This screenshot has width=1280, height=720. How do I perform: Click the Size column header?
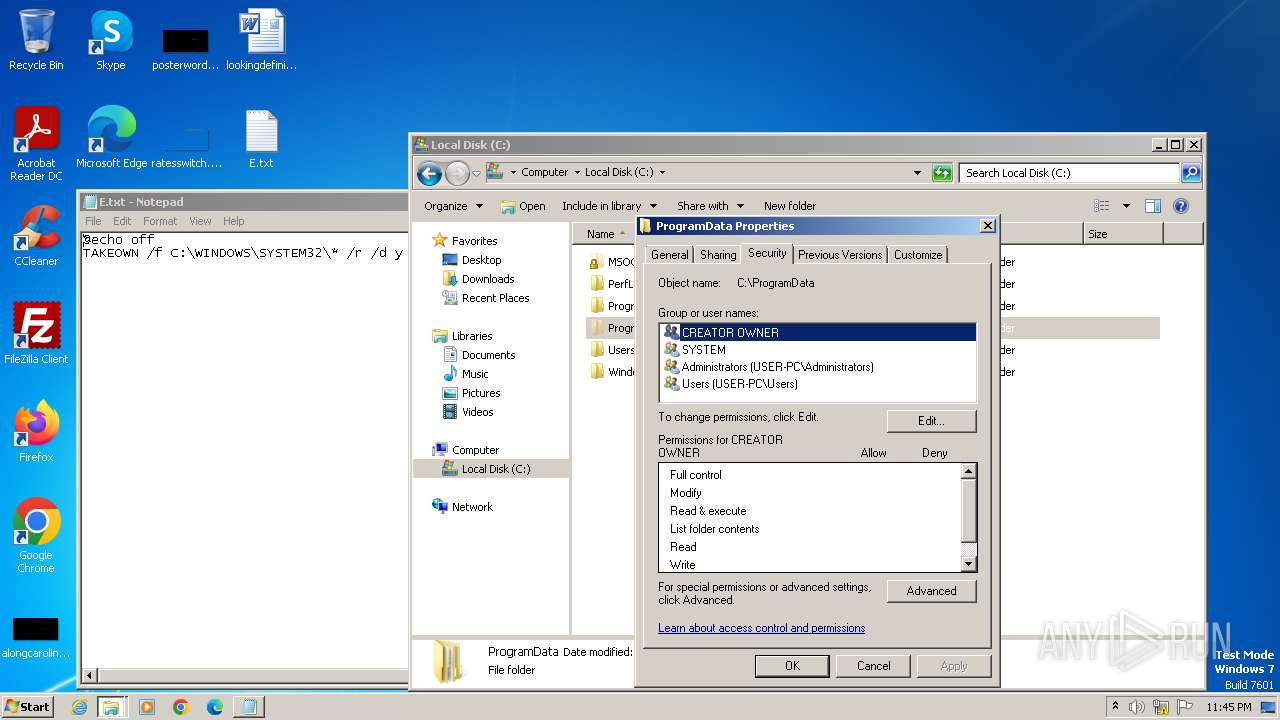[1123, 234]
